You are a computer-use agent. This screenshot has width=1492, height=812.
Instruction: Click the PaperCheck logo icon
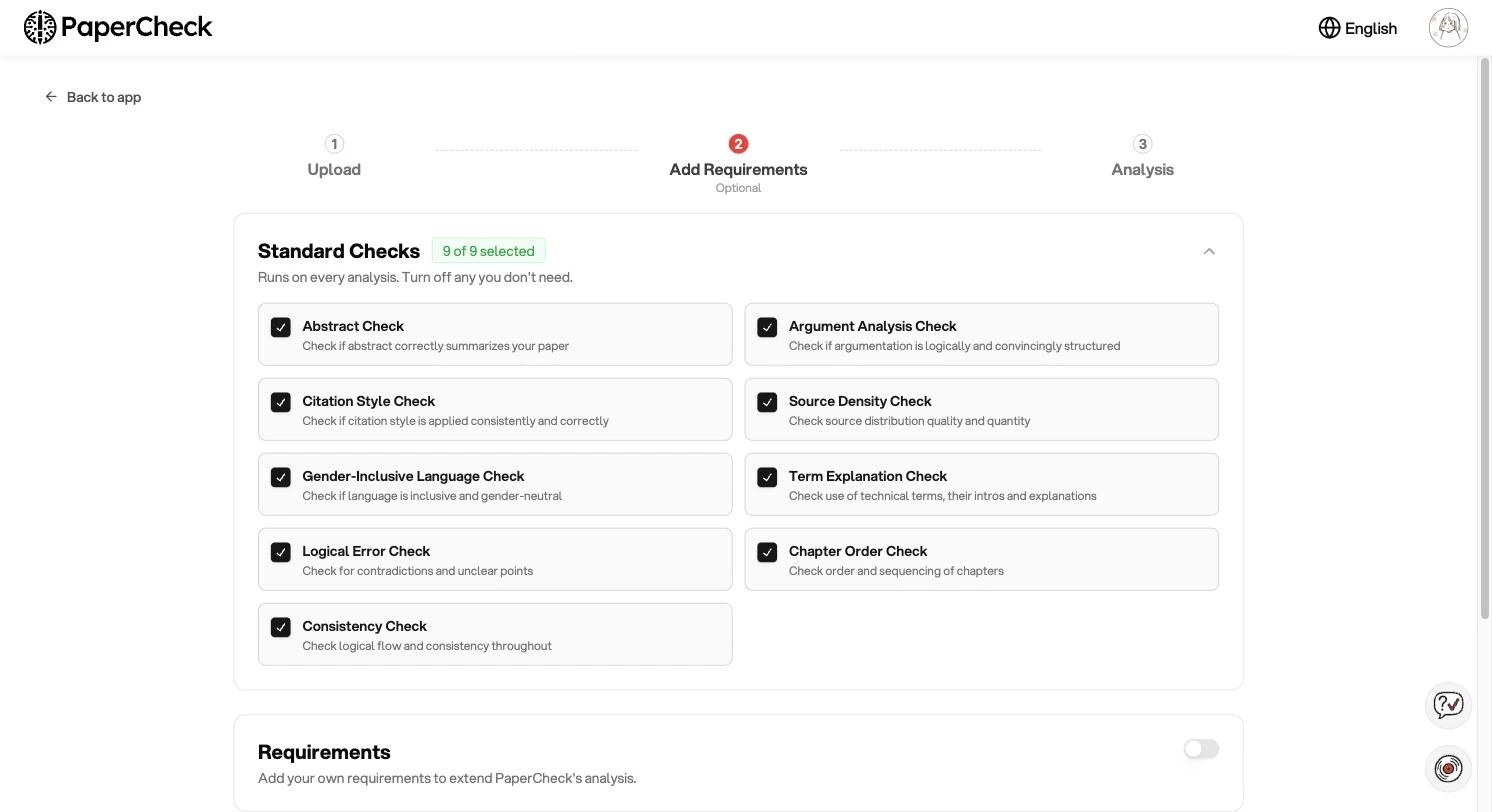click(x=40, y=28)
